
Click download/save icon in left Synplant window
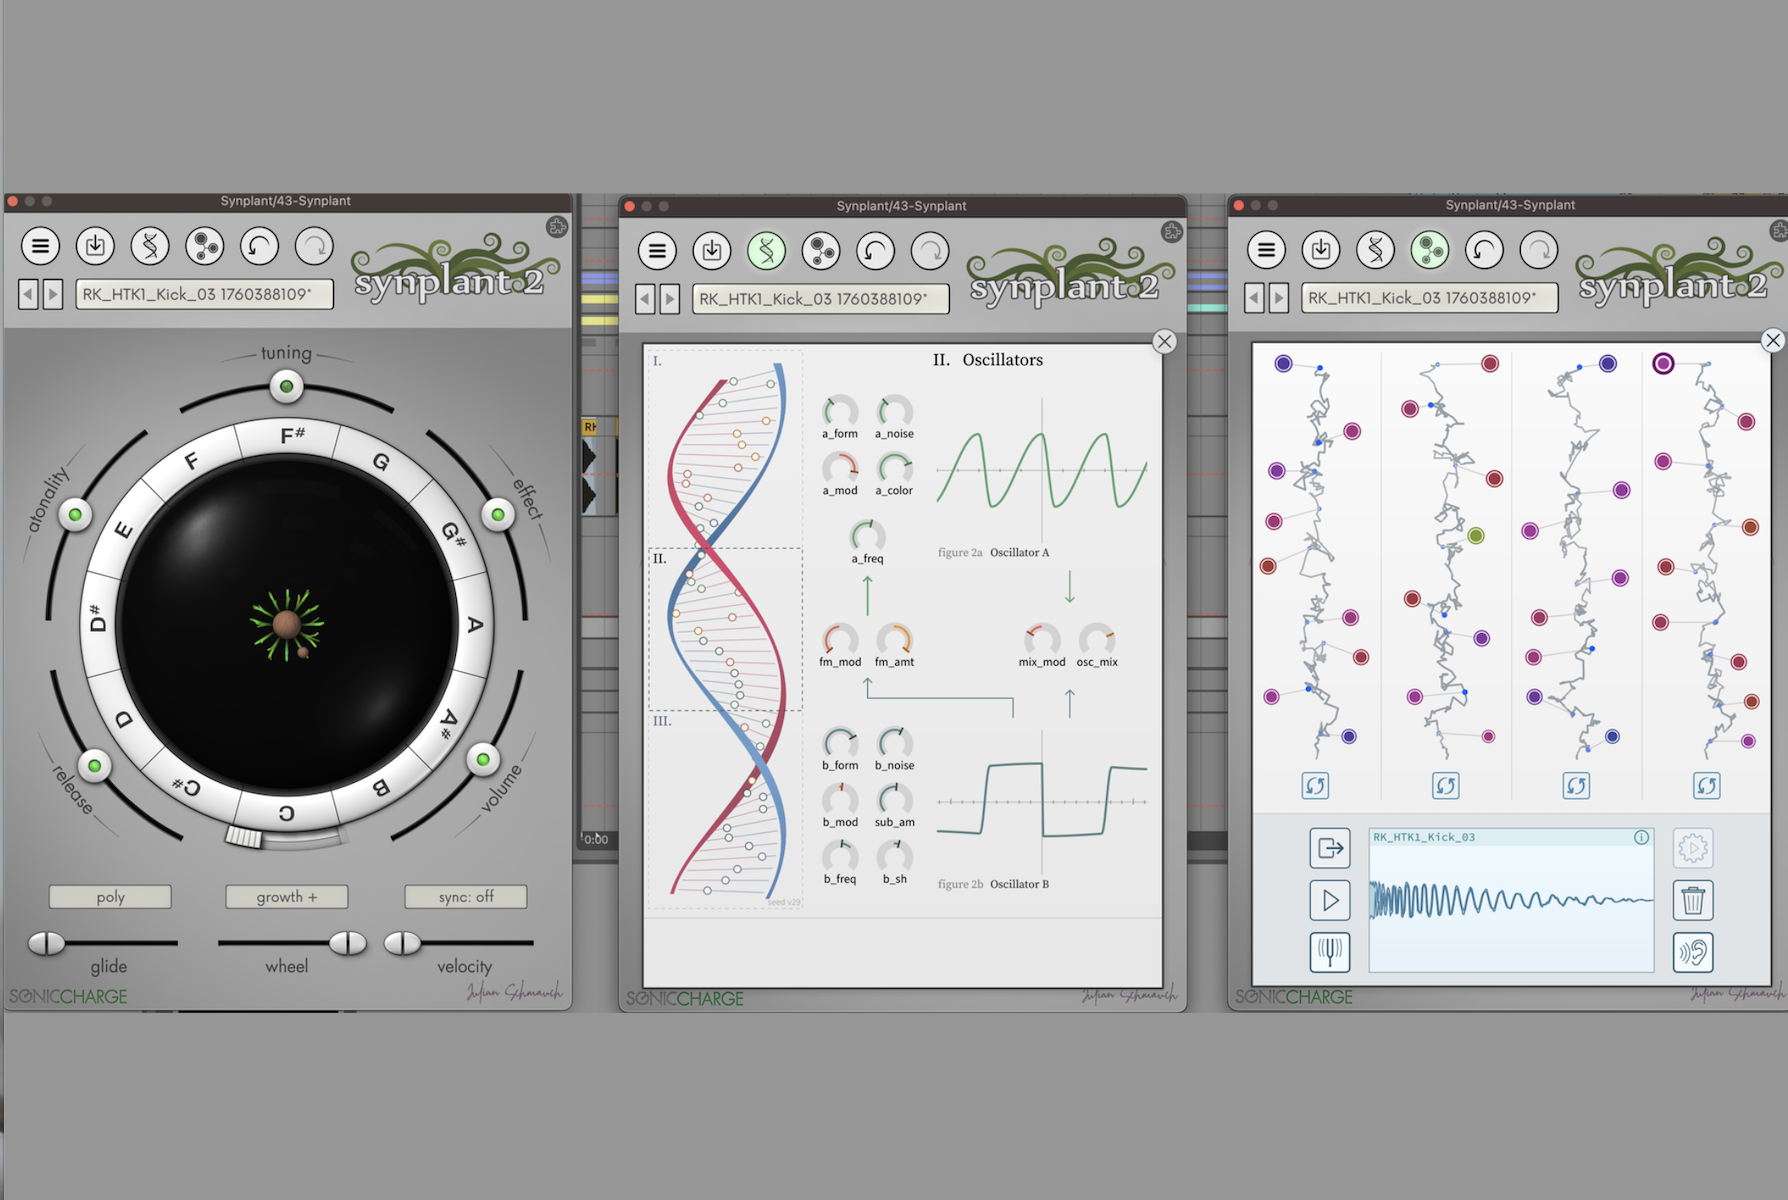point(95,246)
